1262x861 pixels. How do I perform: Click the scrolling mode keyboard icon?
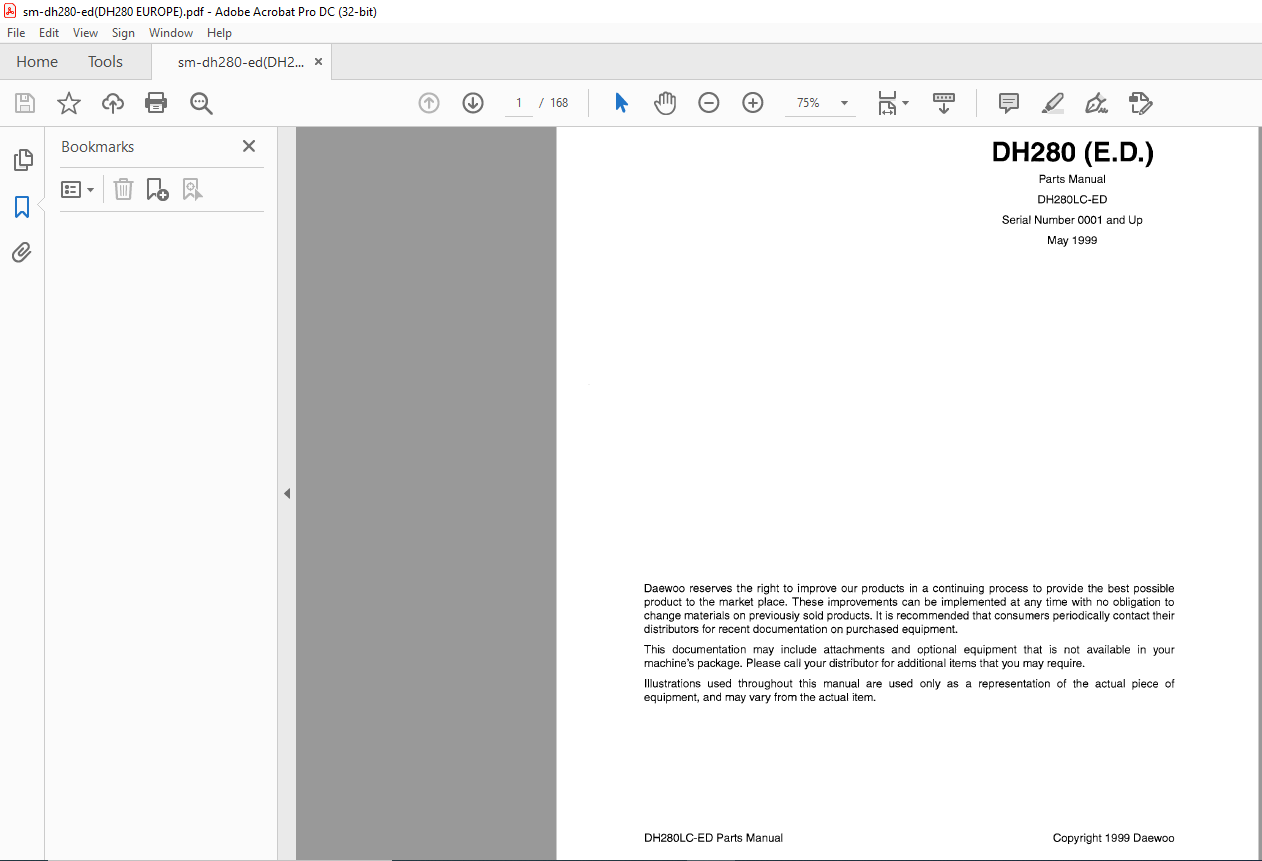point(944,103)
